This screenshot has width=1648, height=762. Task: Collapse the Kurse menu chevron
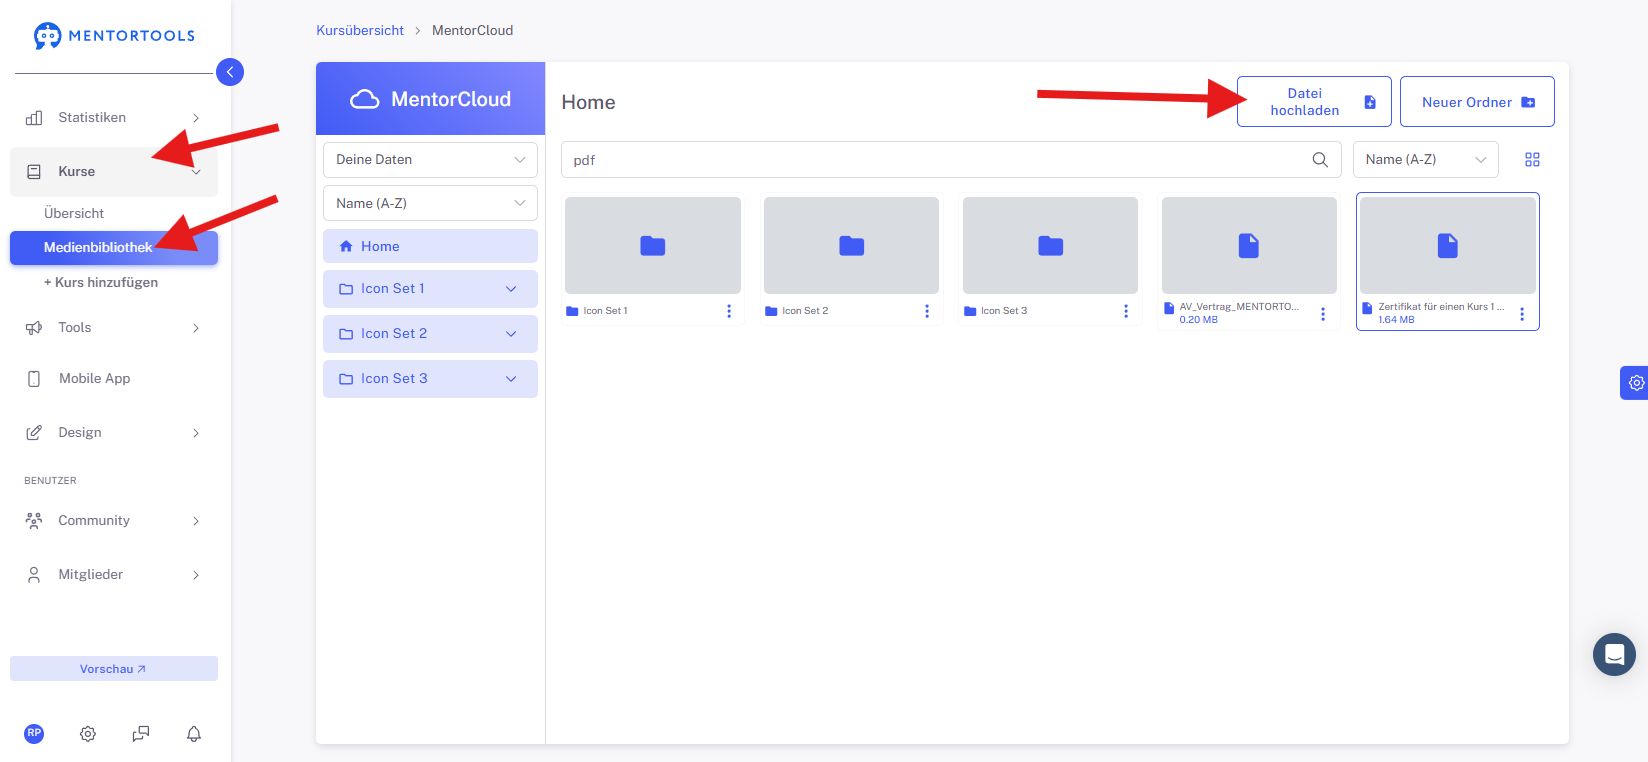point(196,172)
